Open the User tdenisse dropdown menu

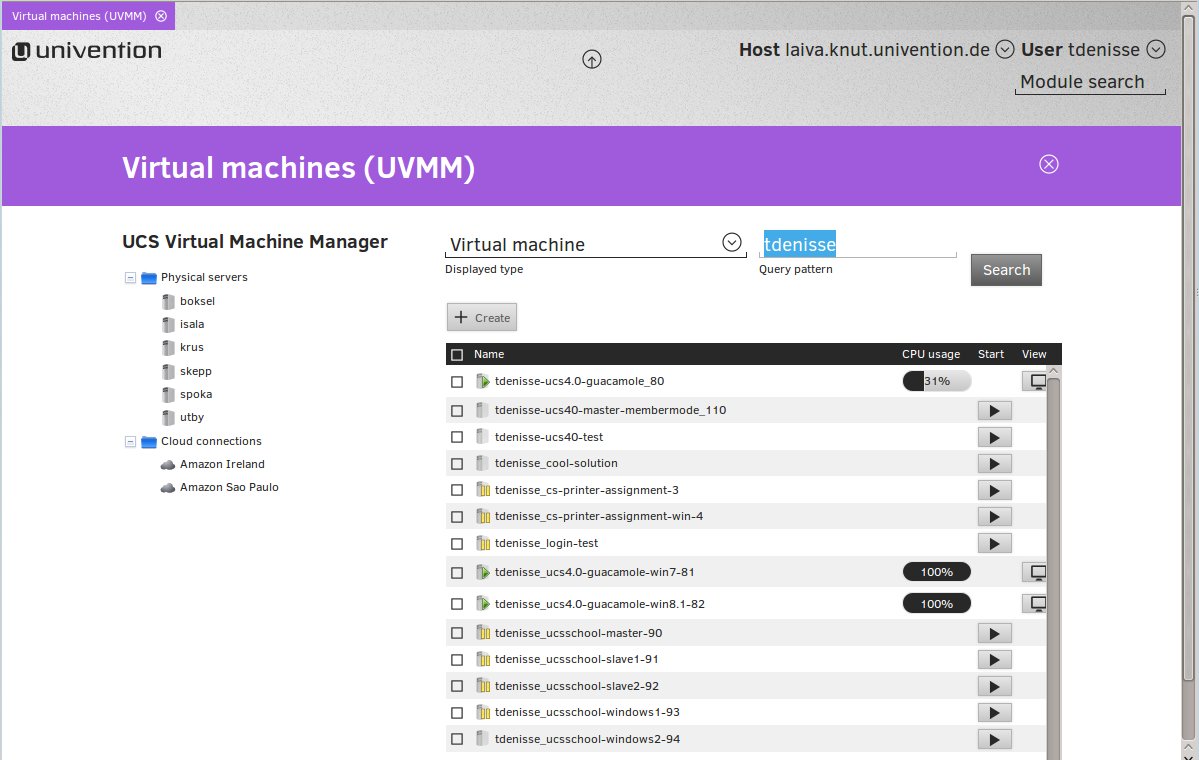(x=1157, y=49)
